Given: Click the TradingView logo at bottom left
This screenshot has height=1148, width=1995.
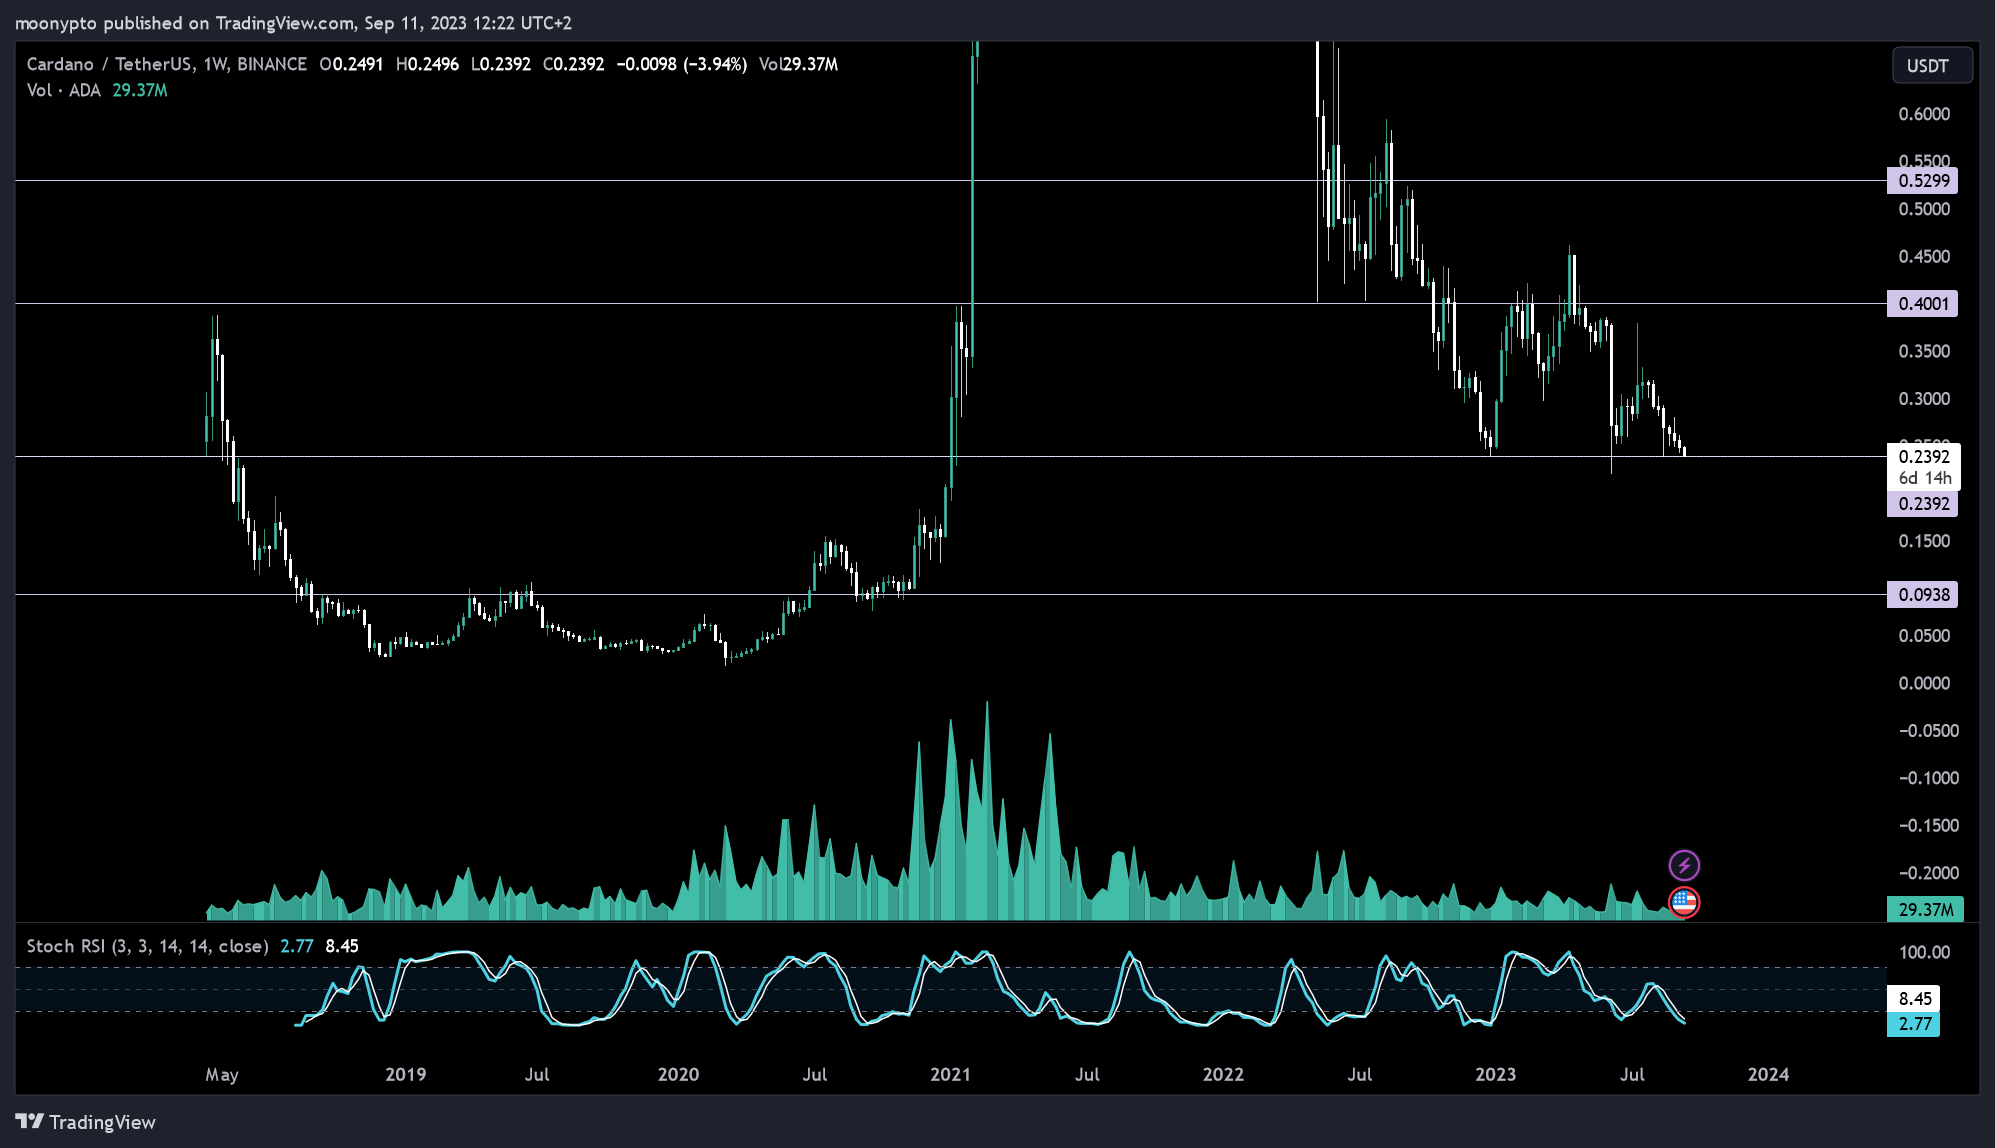Looking at the screenshot, I should 86,1122.
